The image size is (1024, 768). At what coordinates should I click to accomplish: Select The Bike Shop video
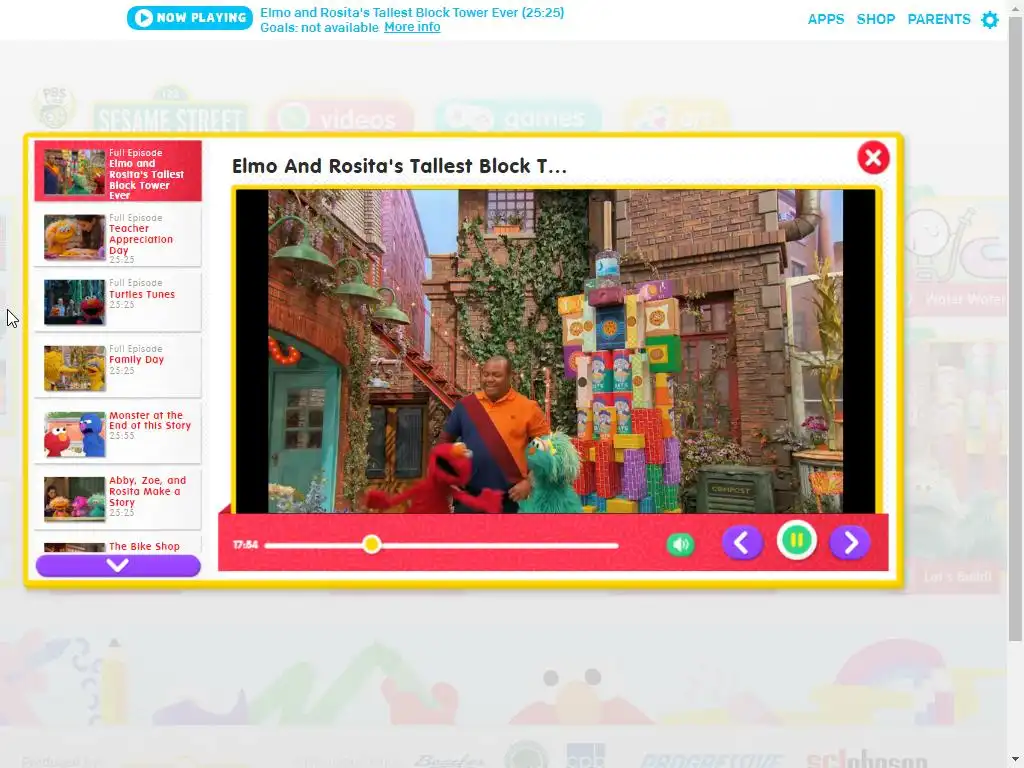coord(118,546)
